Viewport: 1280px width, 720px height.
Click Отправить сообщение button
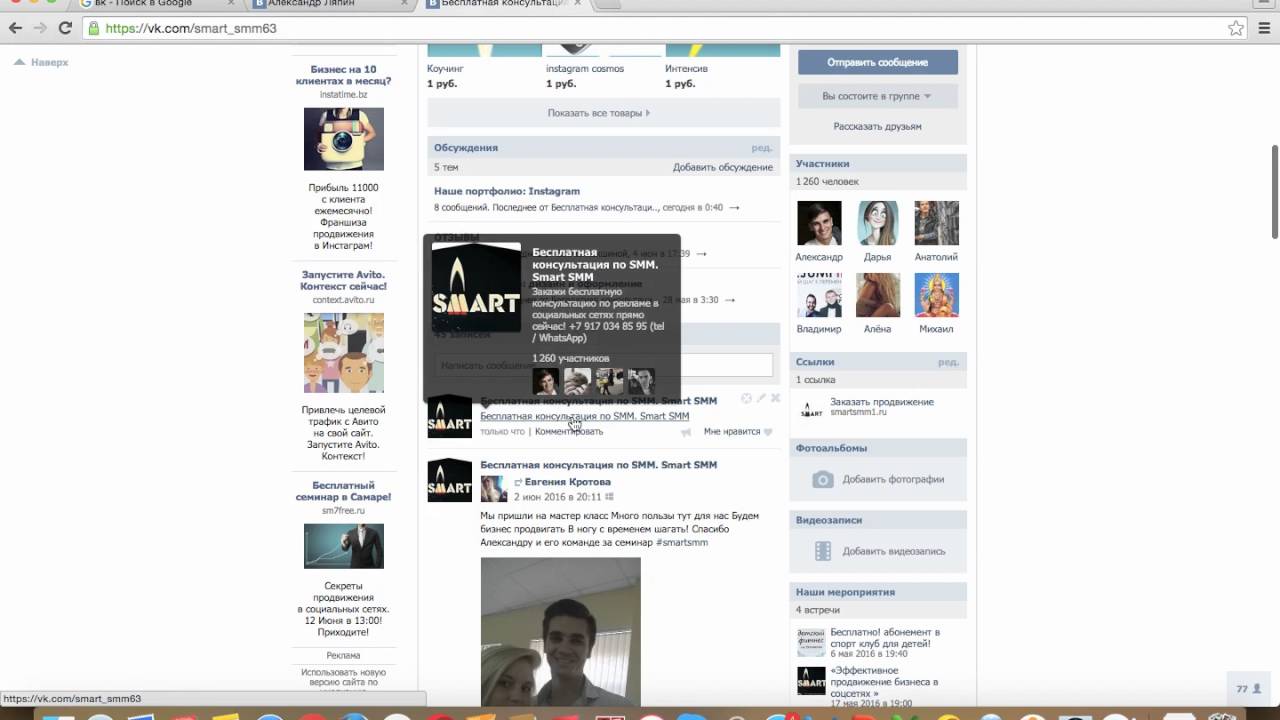(878, 62)
